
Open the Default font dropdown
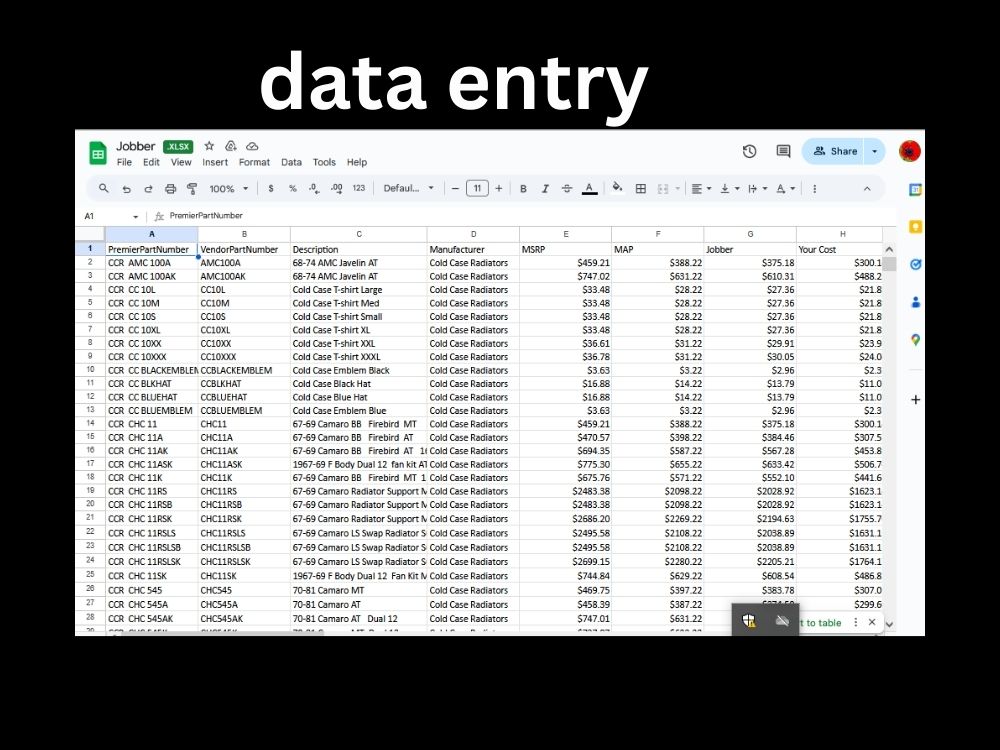click(408, 188)
